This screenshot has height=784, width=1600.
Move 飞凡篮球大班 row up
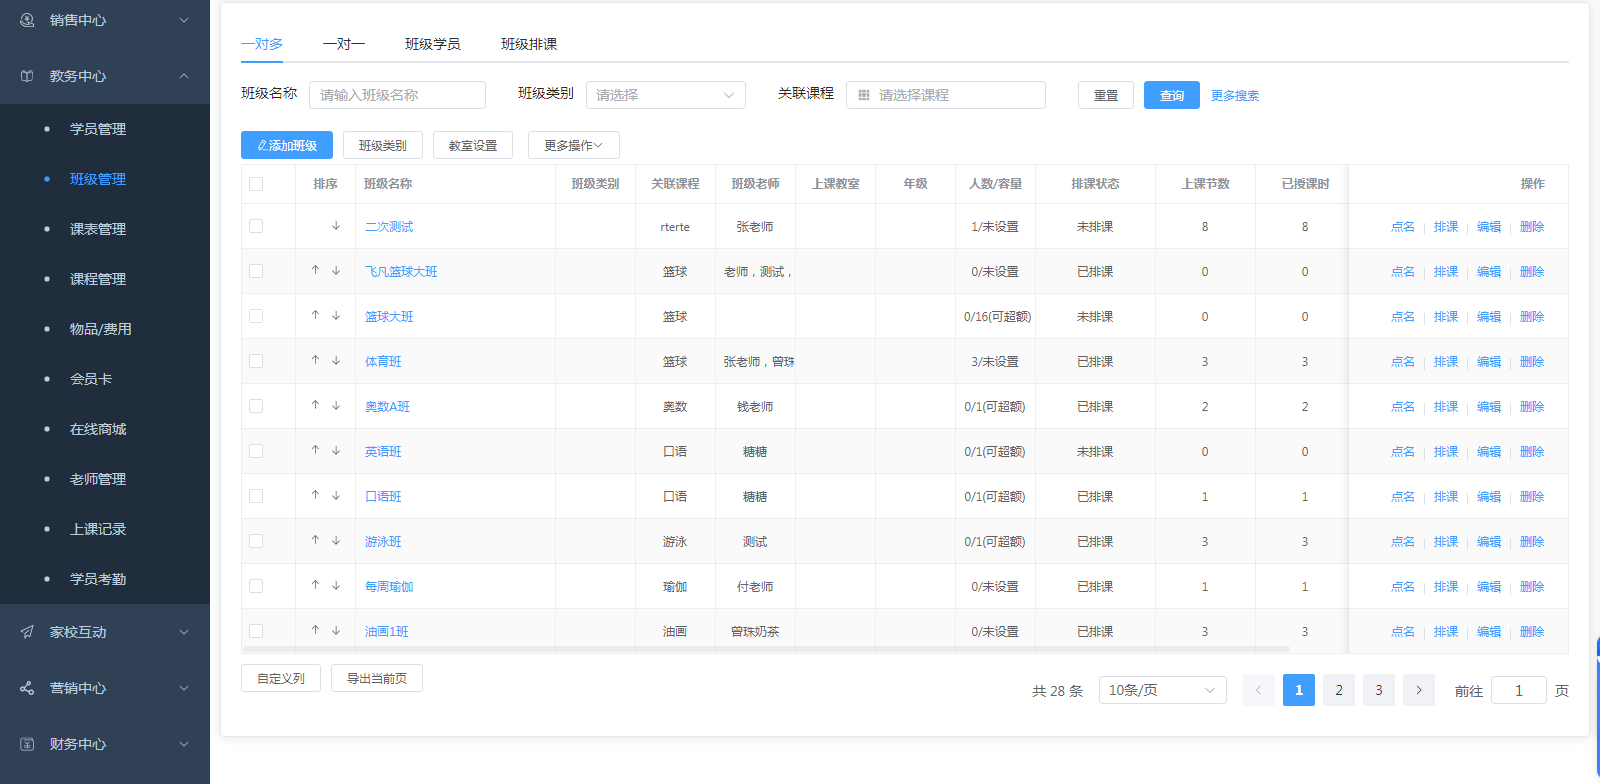315,270
